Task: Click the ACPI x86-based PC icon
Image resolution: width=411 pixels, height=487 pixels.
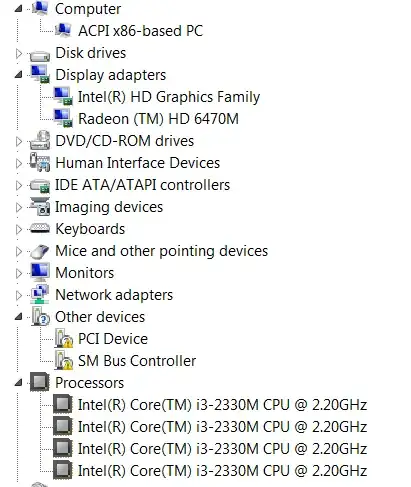Action: coord(63,30)
